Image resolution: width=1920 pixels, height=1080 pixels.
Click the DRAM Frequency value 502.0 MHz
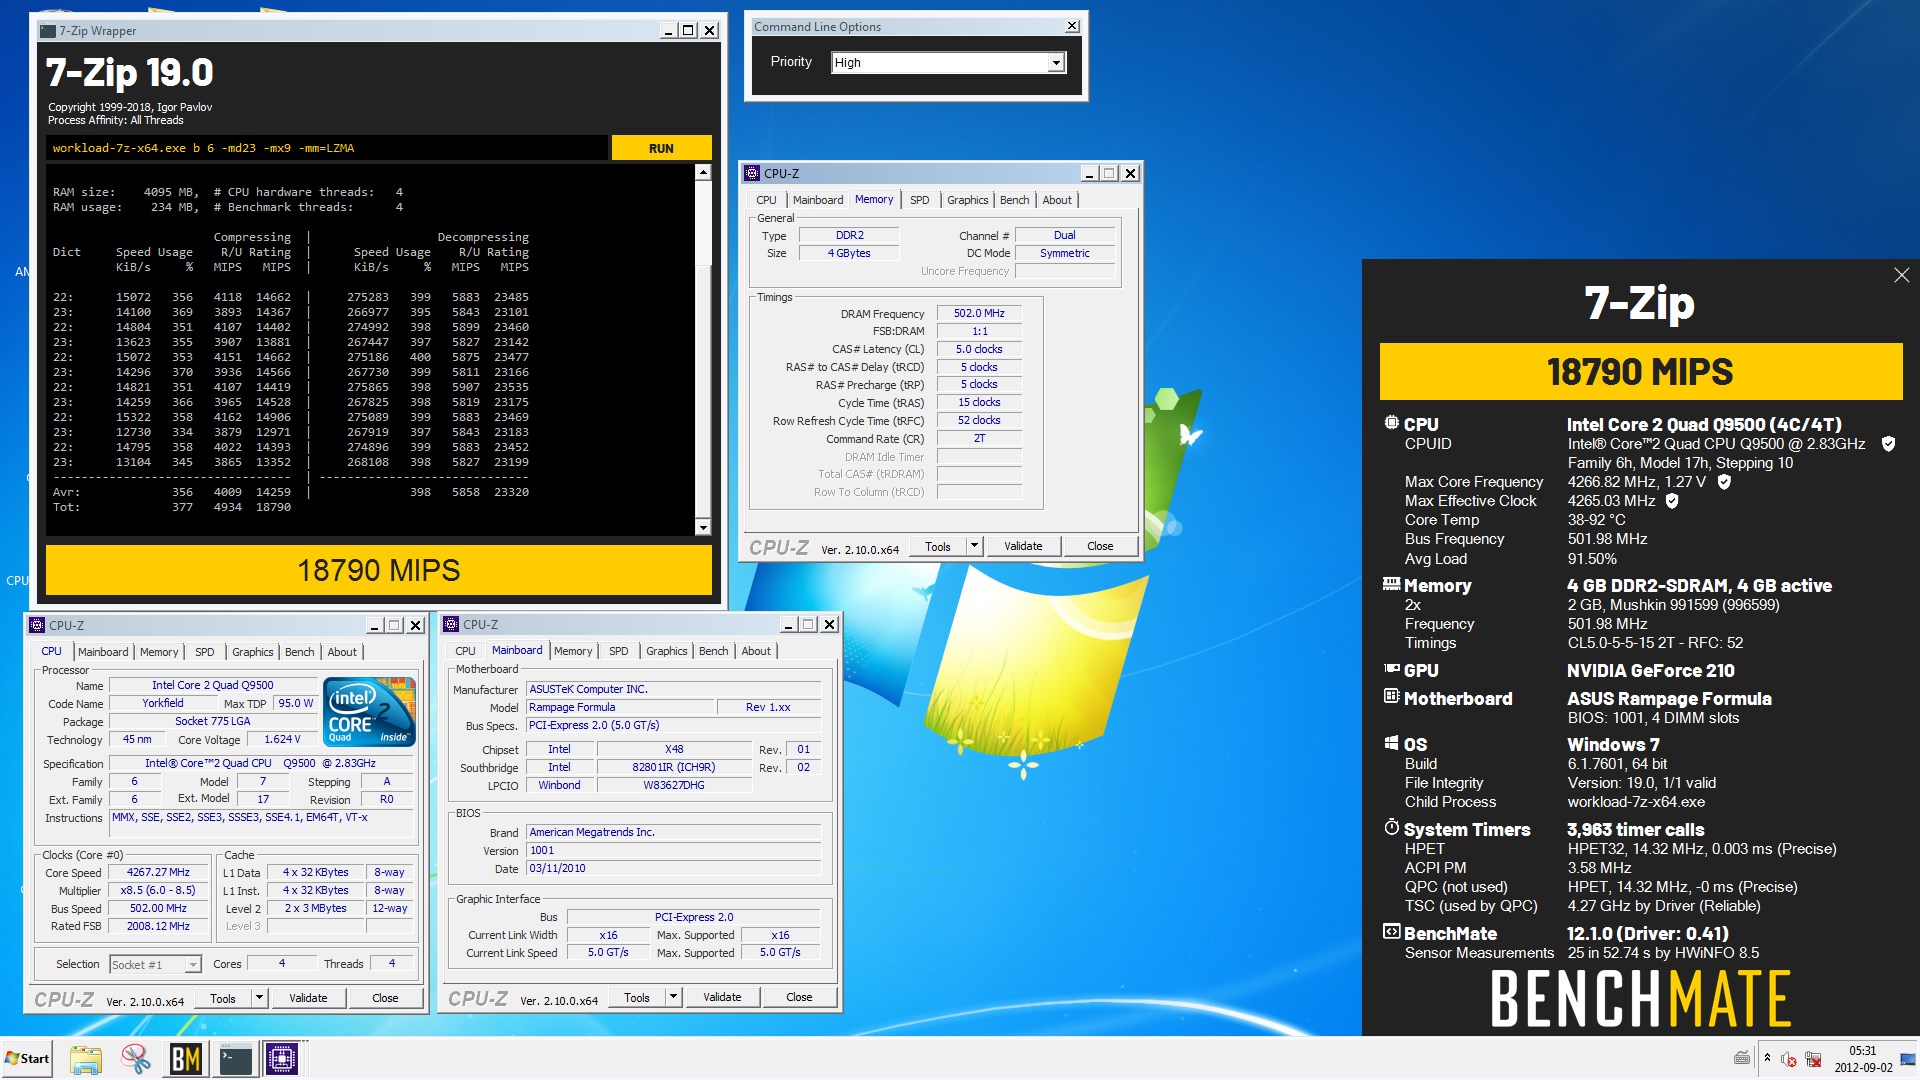point(979,313)
